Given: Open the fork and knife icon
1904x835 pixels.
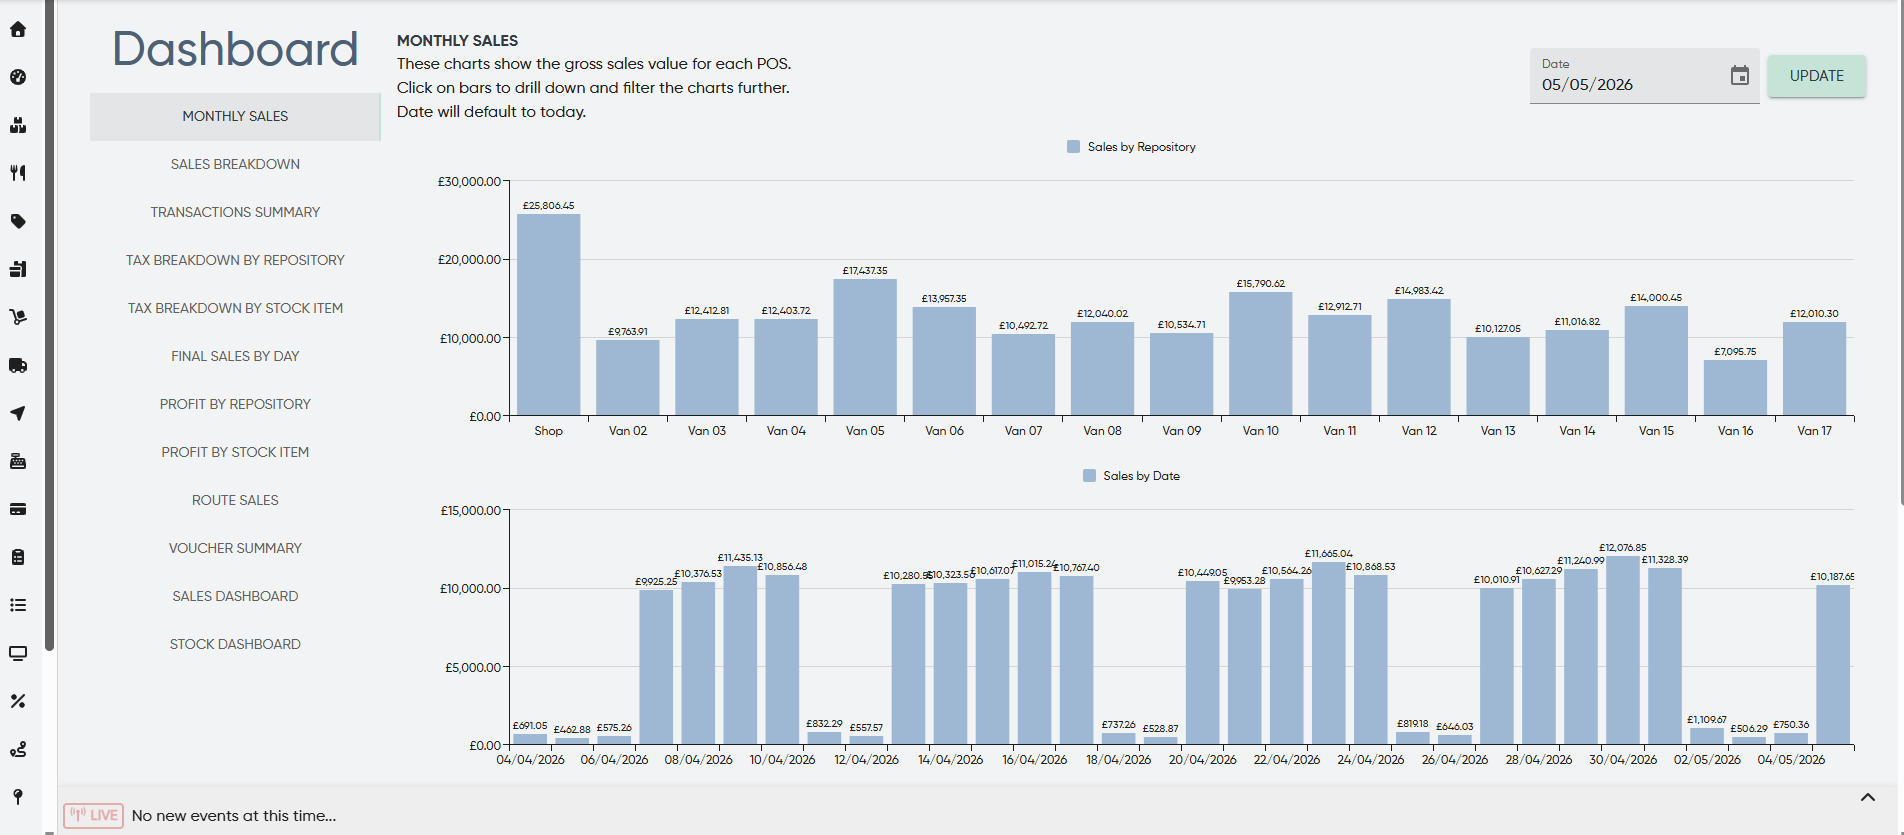Looking at the screenshot, I should pos(18,173).
